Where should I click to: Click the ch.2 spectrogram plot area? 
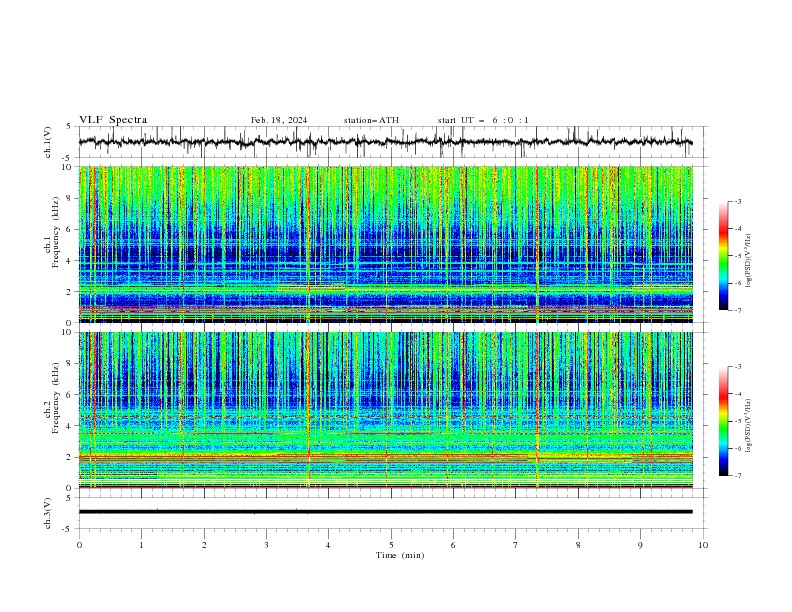coord(385,410)
